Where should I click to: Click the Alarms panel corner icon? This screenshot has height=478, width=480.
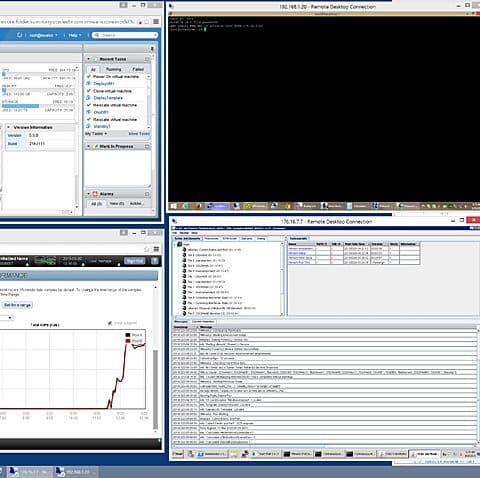pos(147,194)
